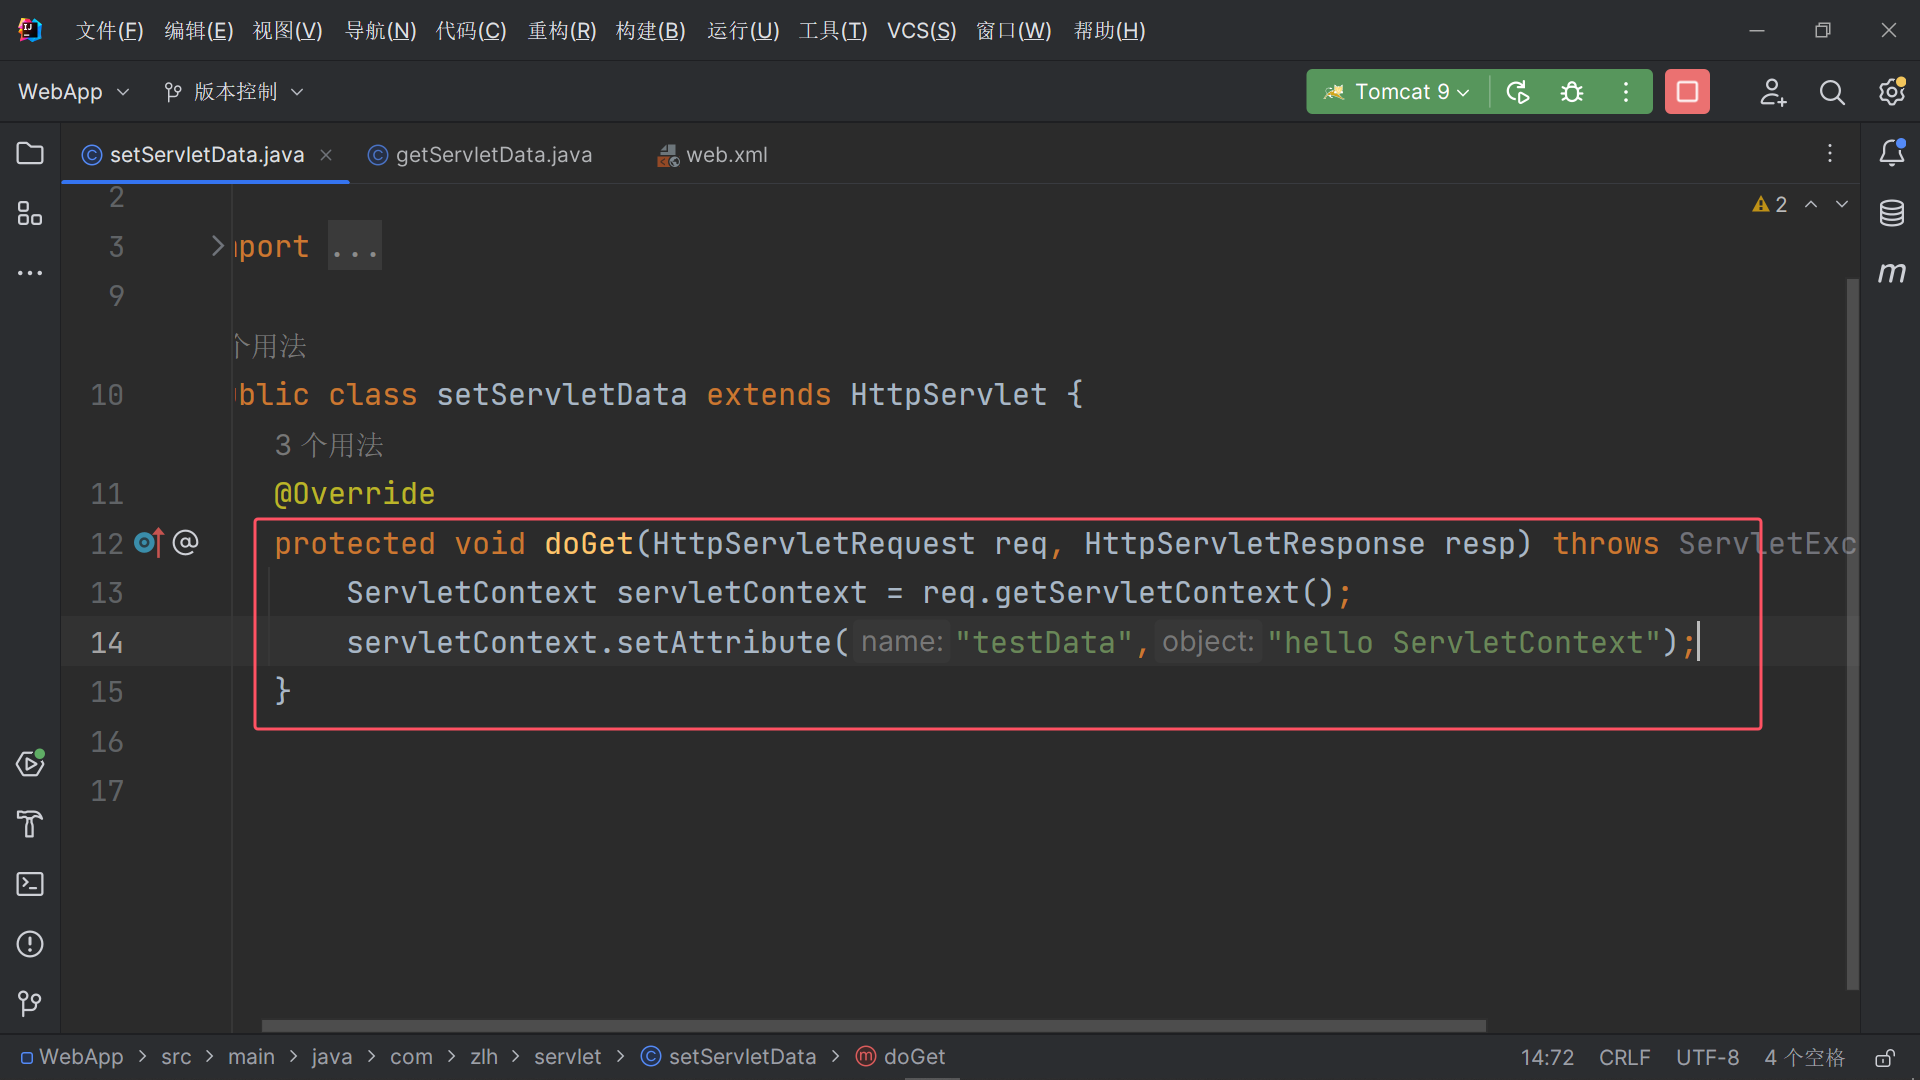Open the Terminal tool window

pyautogui.click(x=30, y=884)
